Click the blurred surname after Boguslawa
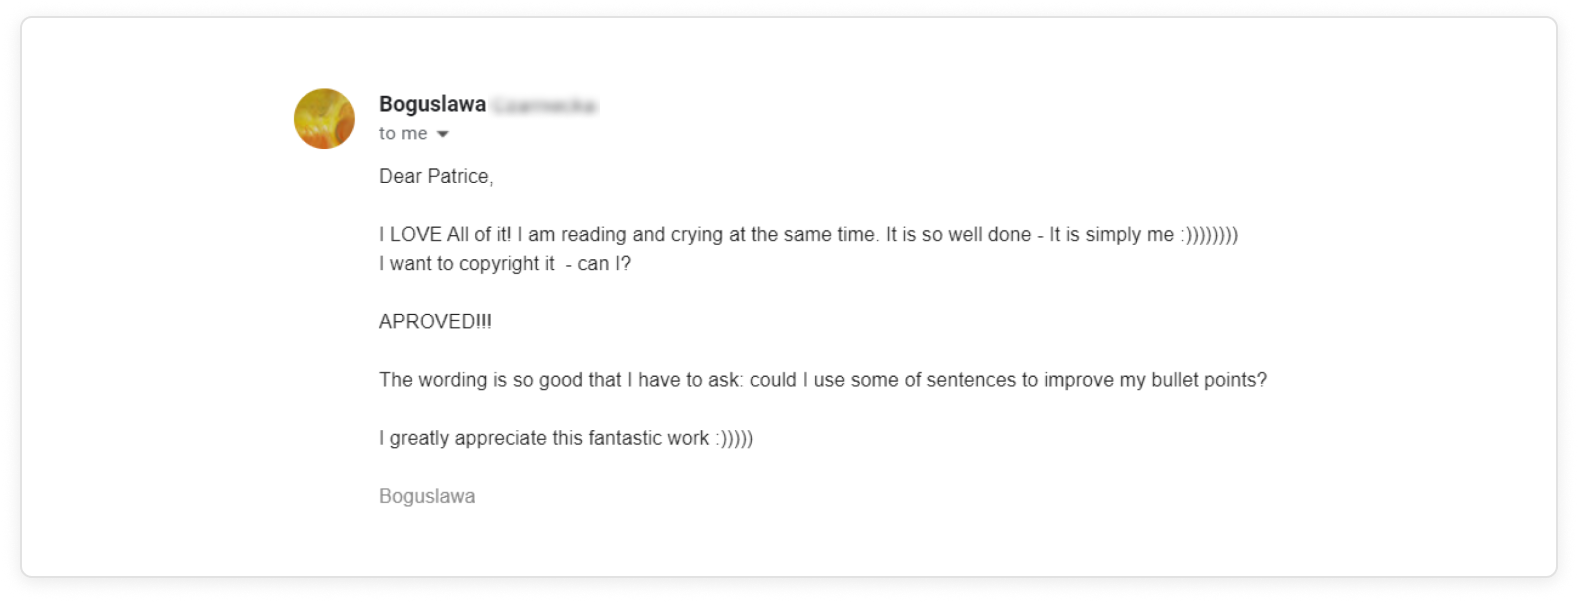The height and width of the screenshot is (602, 1578). tap(545, 105)
